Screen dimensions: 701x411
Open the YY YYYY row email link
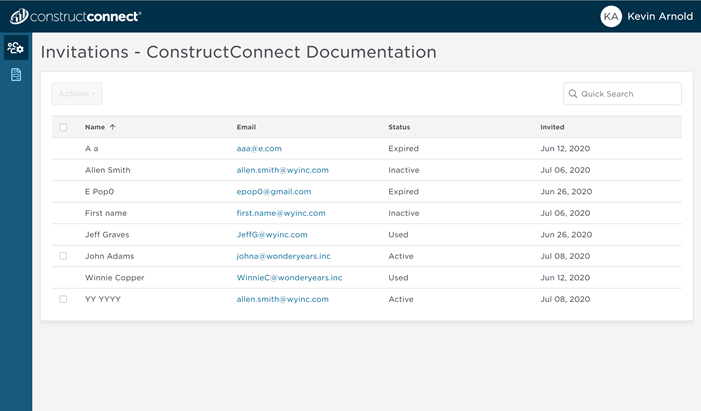click(283, 299)
